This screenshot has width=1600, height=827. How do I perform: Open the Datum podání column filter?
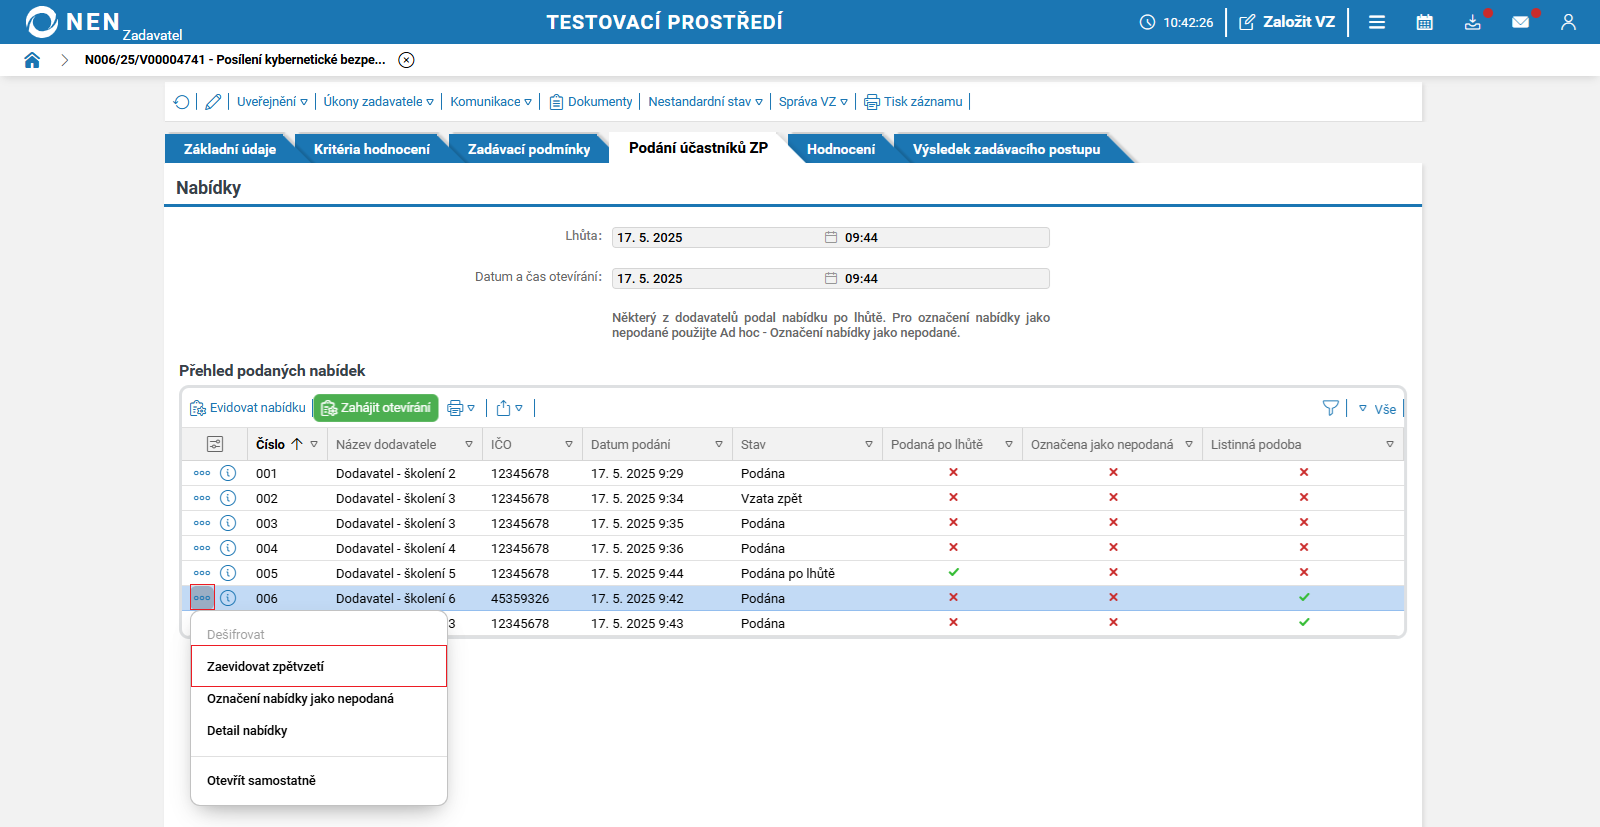[x=719, y=444]
